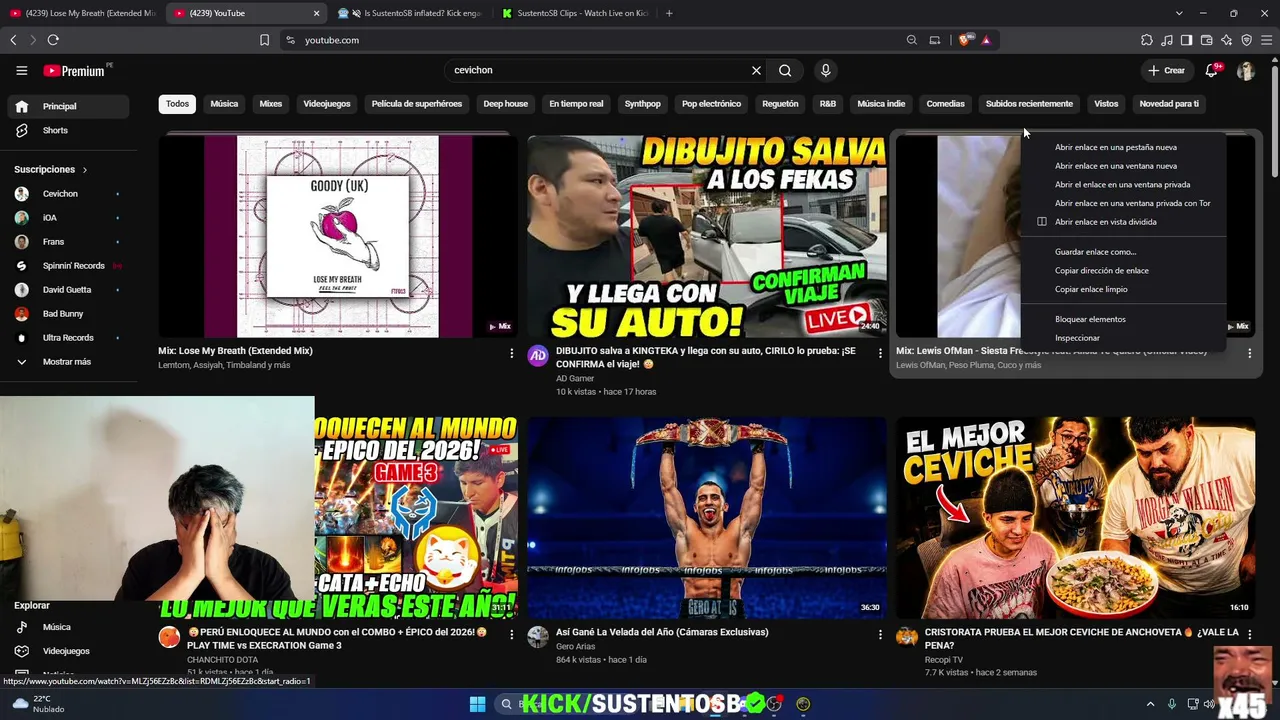Filter the feed by Deep house chip
The image size is (1280, 720).
tap(506, 104)
